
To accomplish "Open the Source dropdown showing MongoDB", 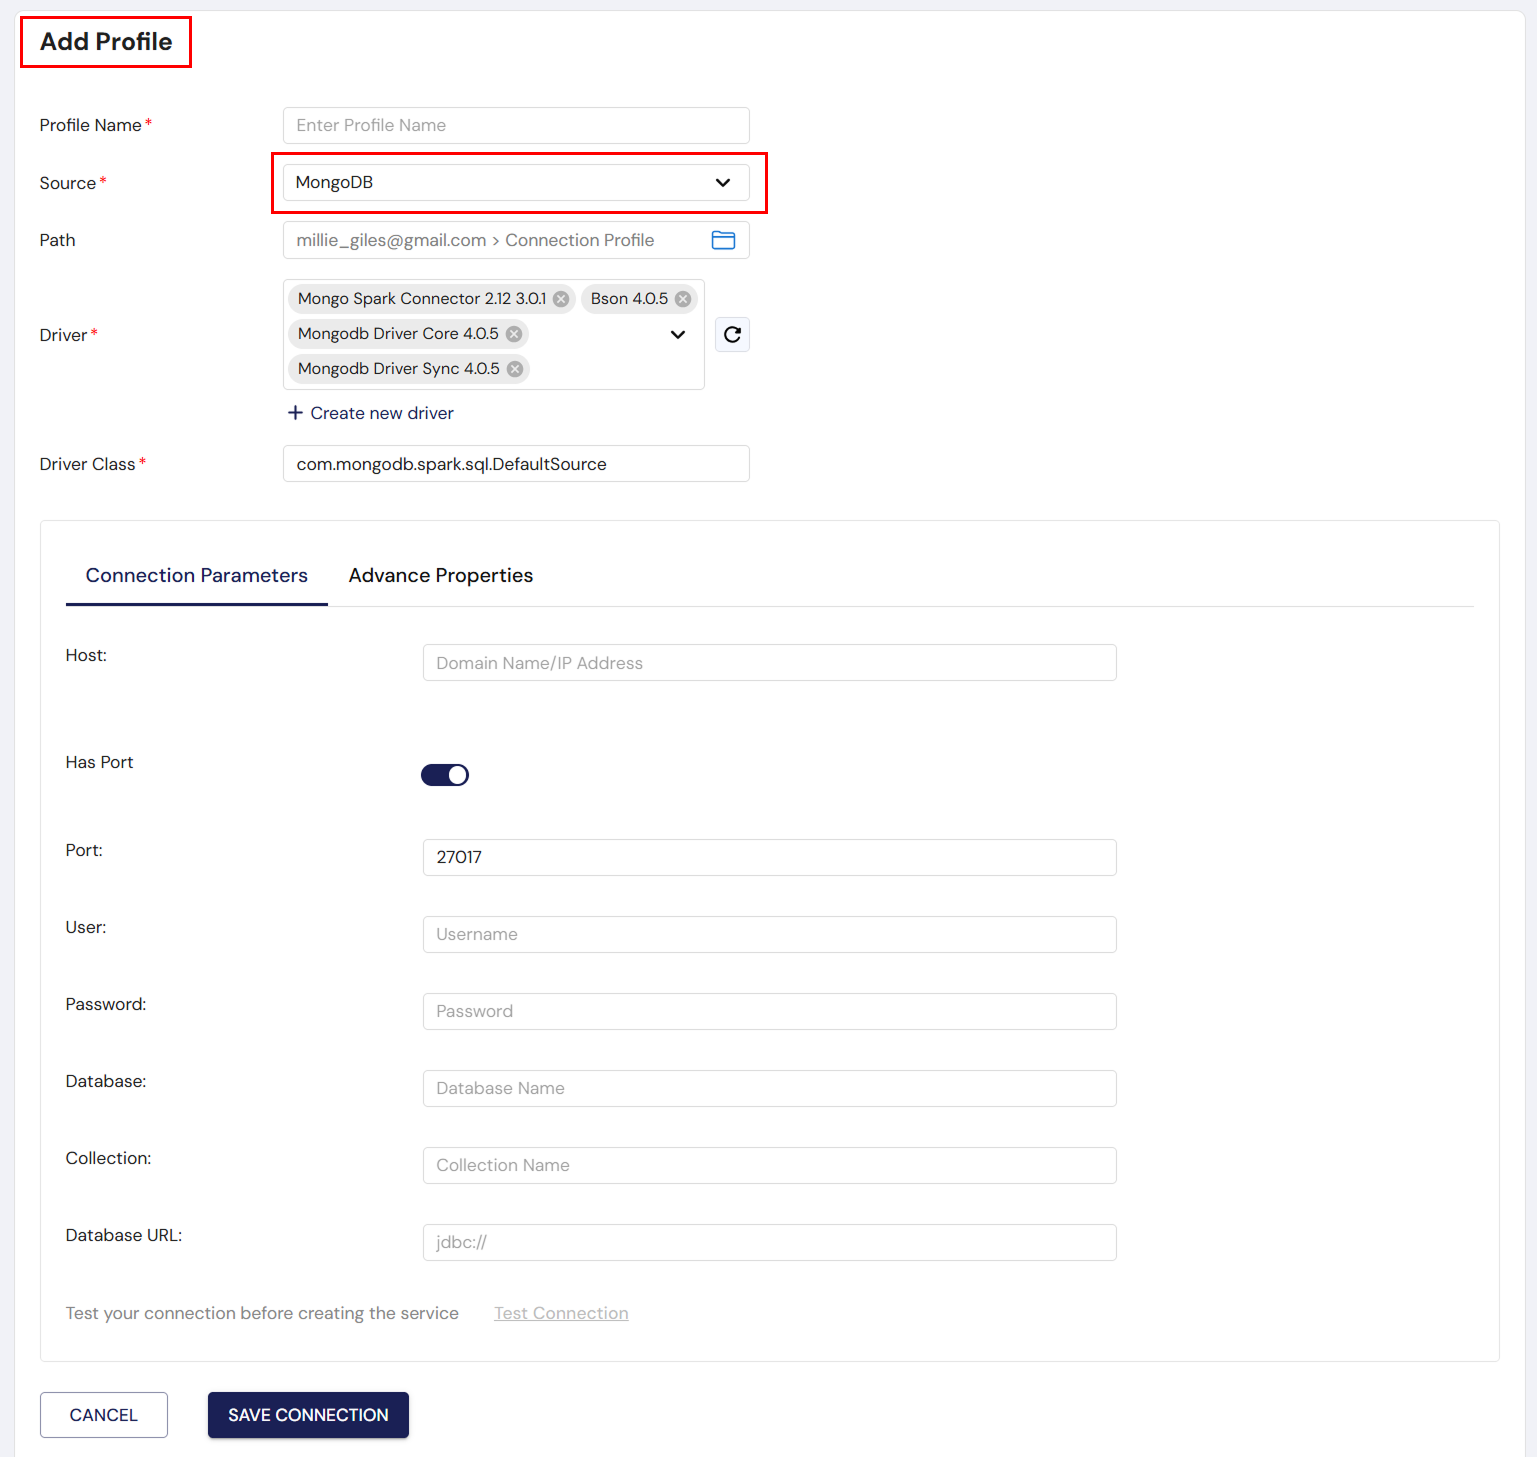I will pyautogui.click(x=516, y=183).
